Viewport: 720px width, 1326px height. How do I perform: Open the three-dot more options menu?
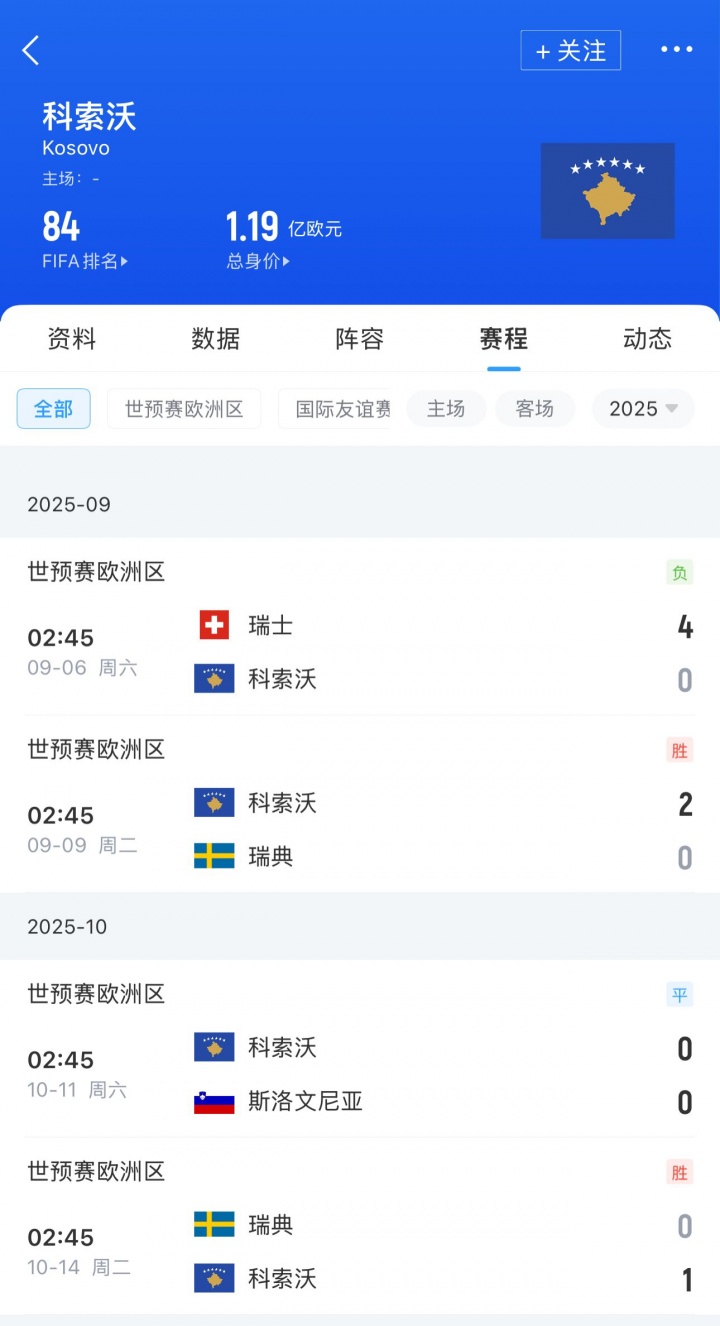click(676, 50)
